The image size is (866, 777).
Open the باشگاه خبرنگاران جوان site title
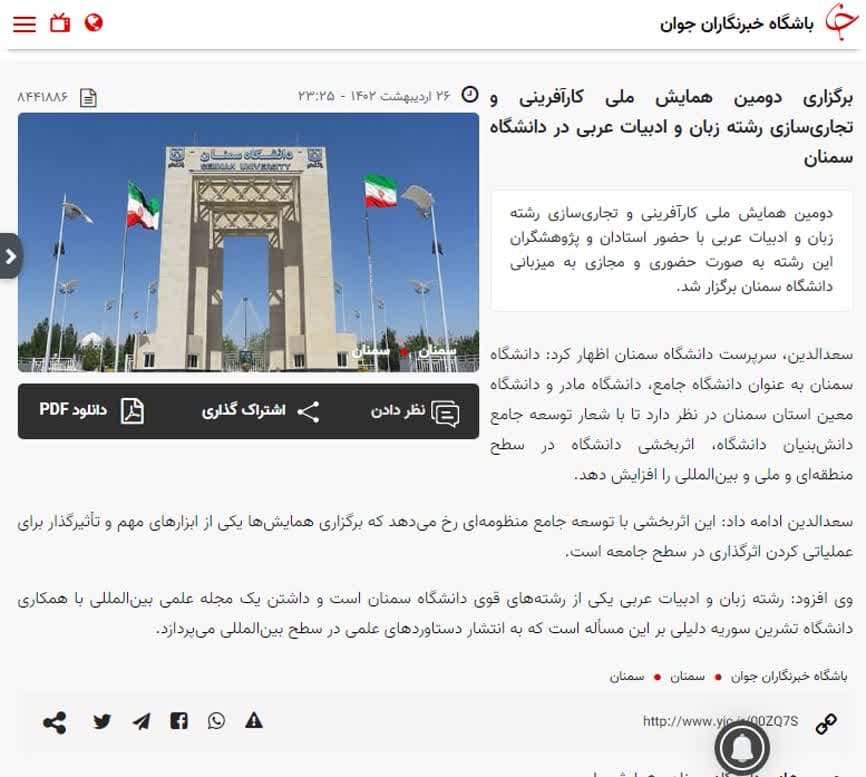point(736,24)
